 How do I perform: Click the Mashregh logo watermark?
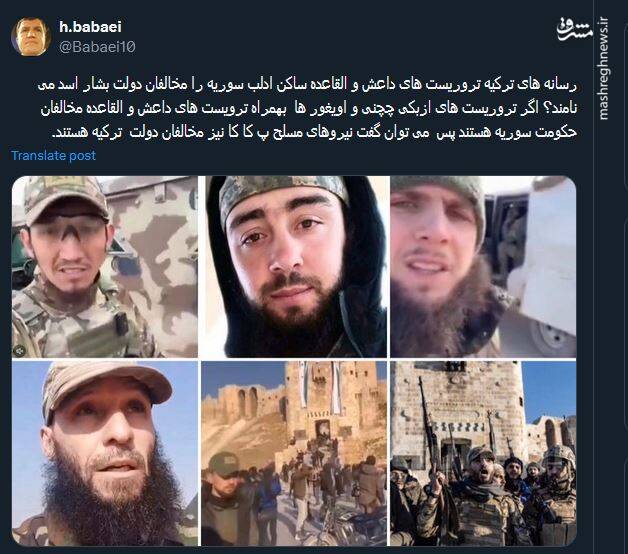coord(574,30)
